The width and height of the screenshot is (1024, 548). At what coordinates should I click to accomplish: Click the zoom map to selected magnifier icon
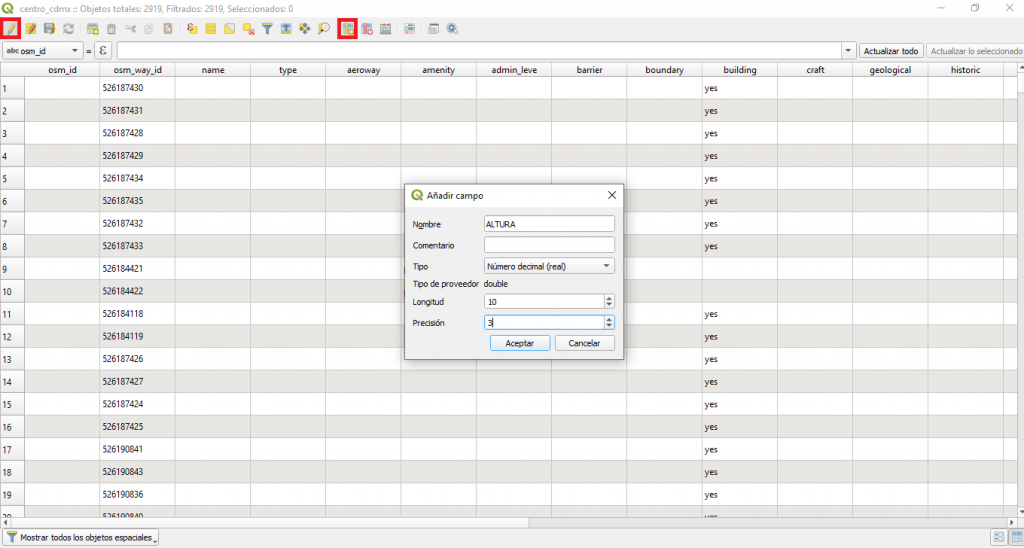click(324, 29)
